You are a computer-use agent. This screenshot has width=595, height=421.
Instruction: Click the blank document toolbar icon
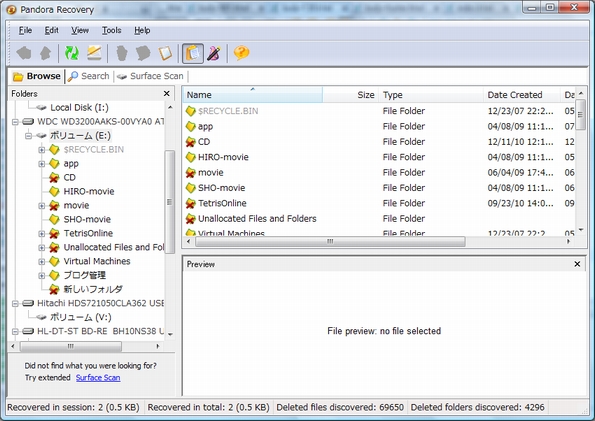(165, 53)
